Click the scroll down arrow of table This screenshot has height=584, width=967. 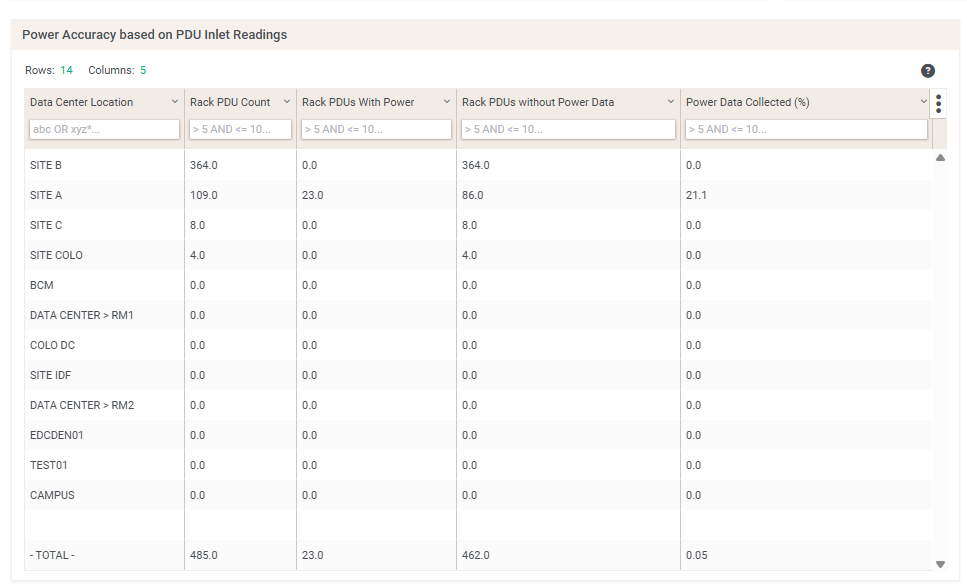940,564
